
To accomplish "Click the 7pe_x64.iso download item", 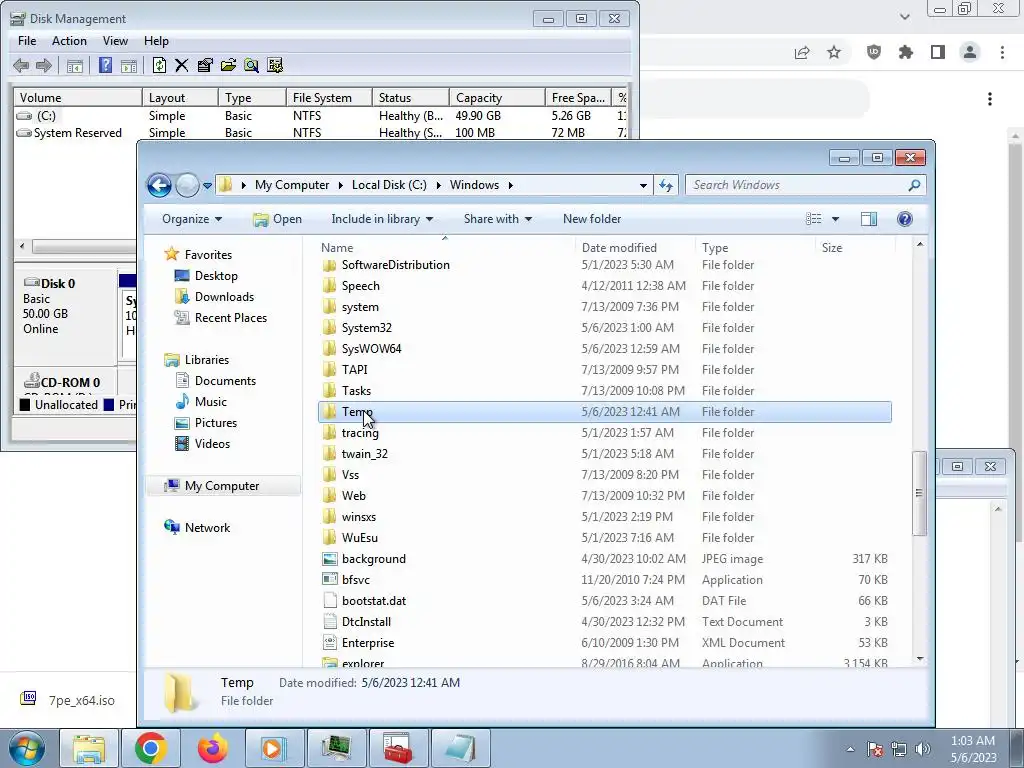I will 68,700.
